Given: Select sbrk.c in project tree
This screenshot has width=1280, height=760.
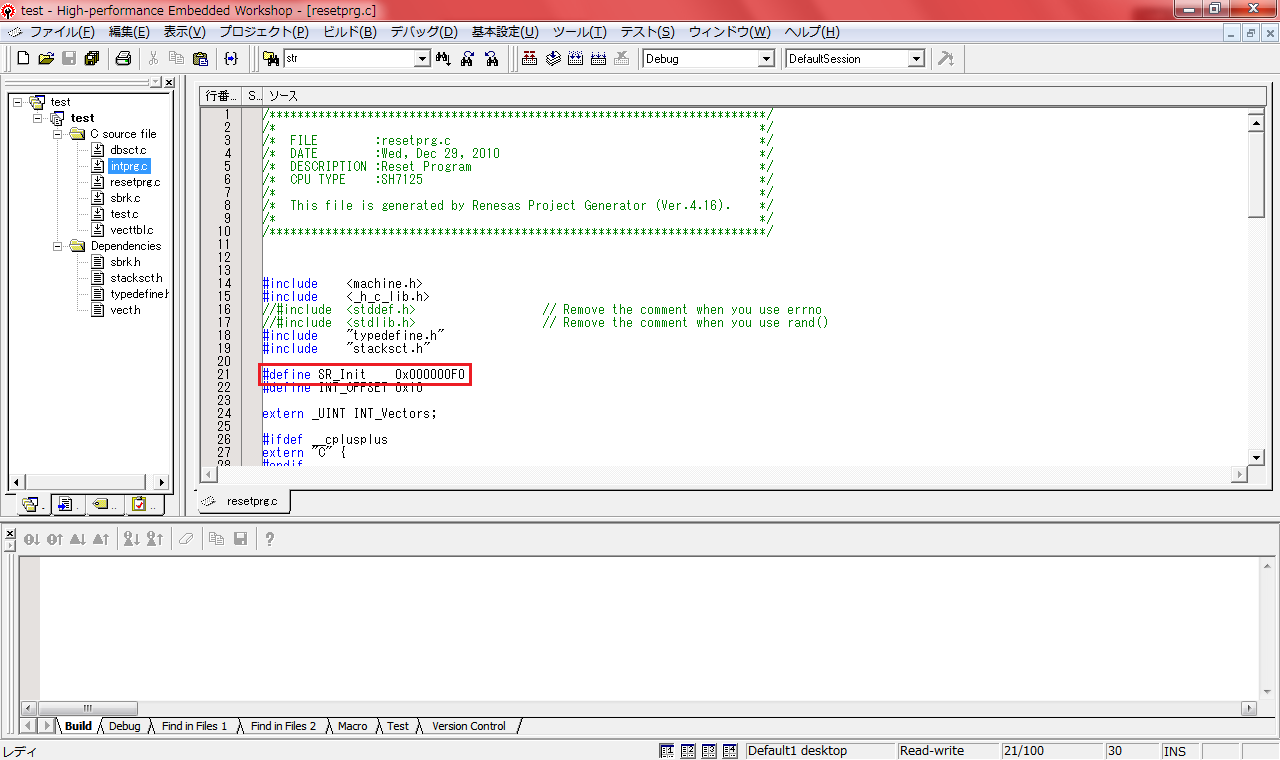Looking at the screenshot, I should [x=125, y=198].
